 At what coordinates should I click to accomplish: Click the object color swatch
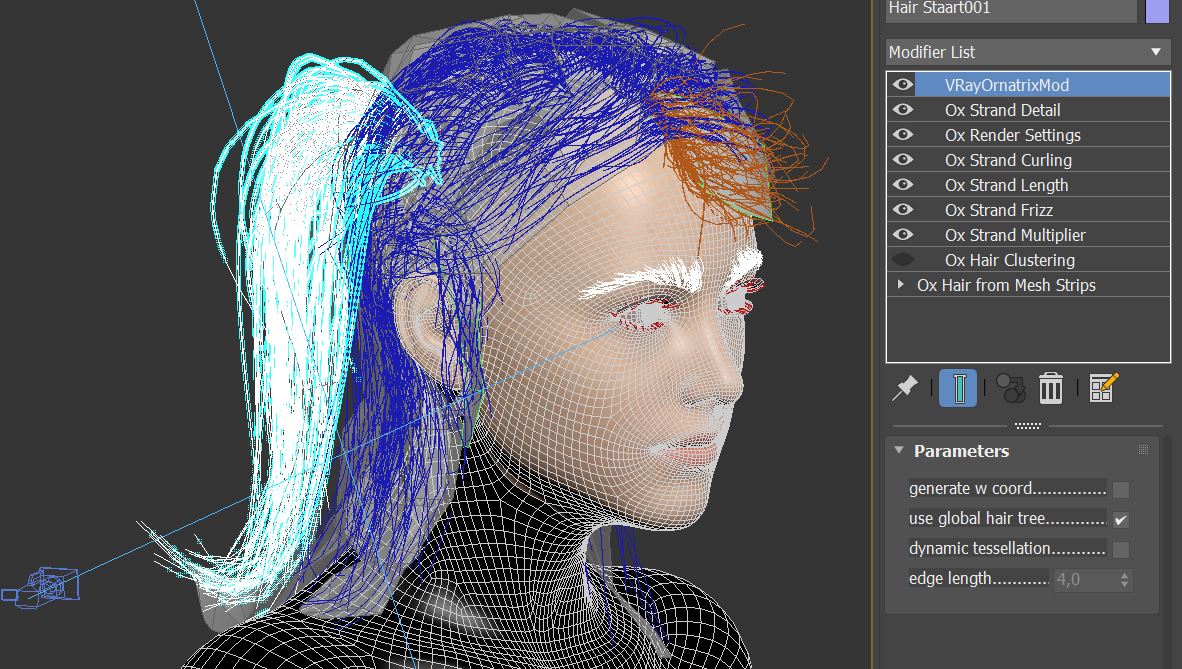(1157, 10)
